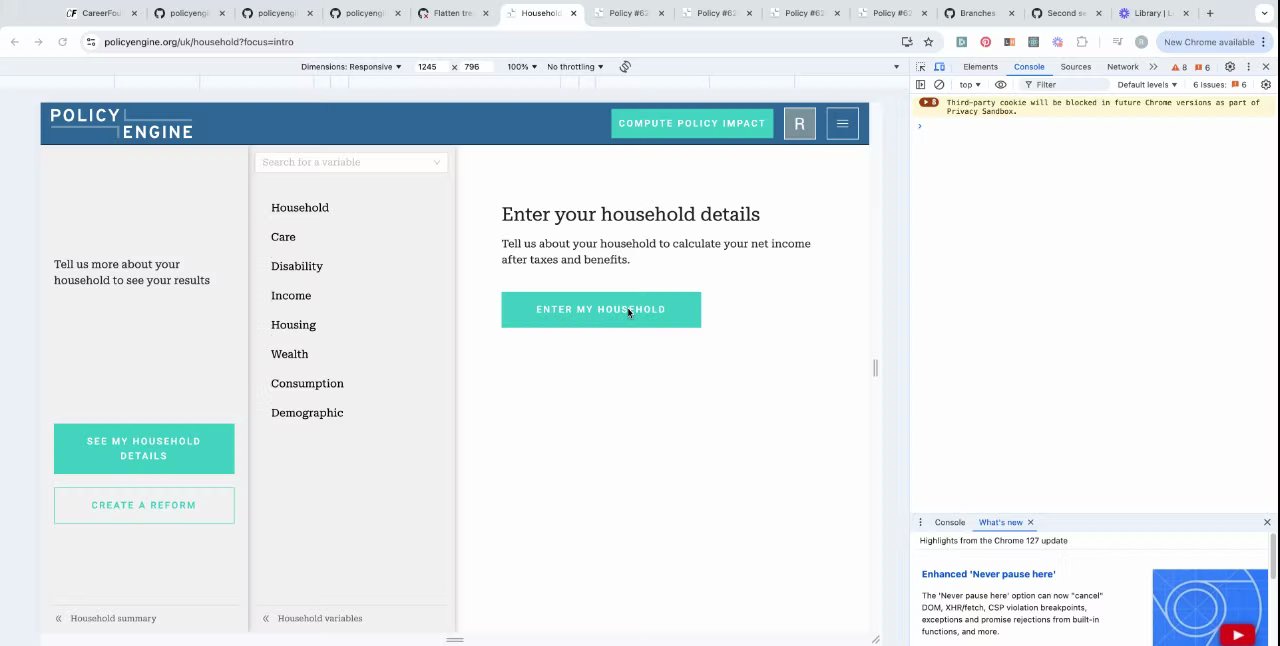Select the Income category
1280x646 pixels.
291,296
